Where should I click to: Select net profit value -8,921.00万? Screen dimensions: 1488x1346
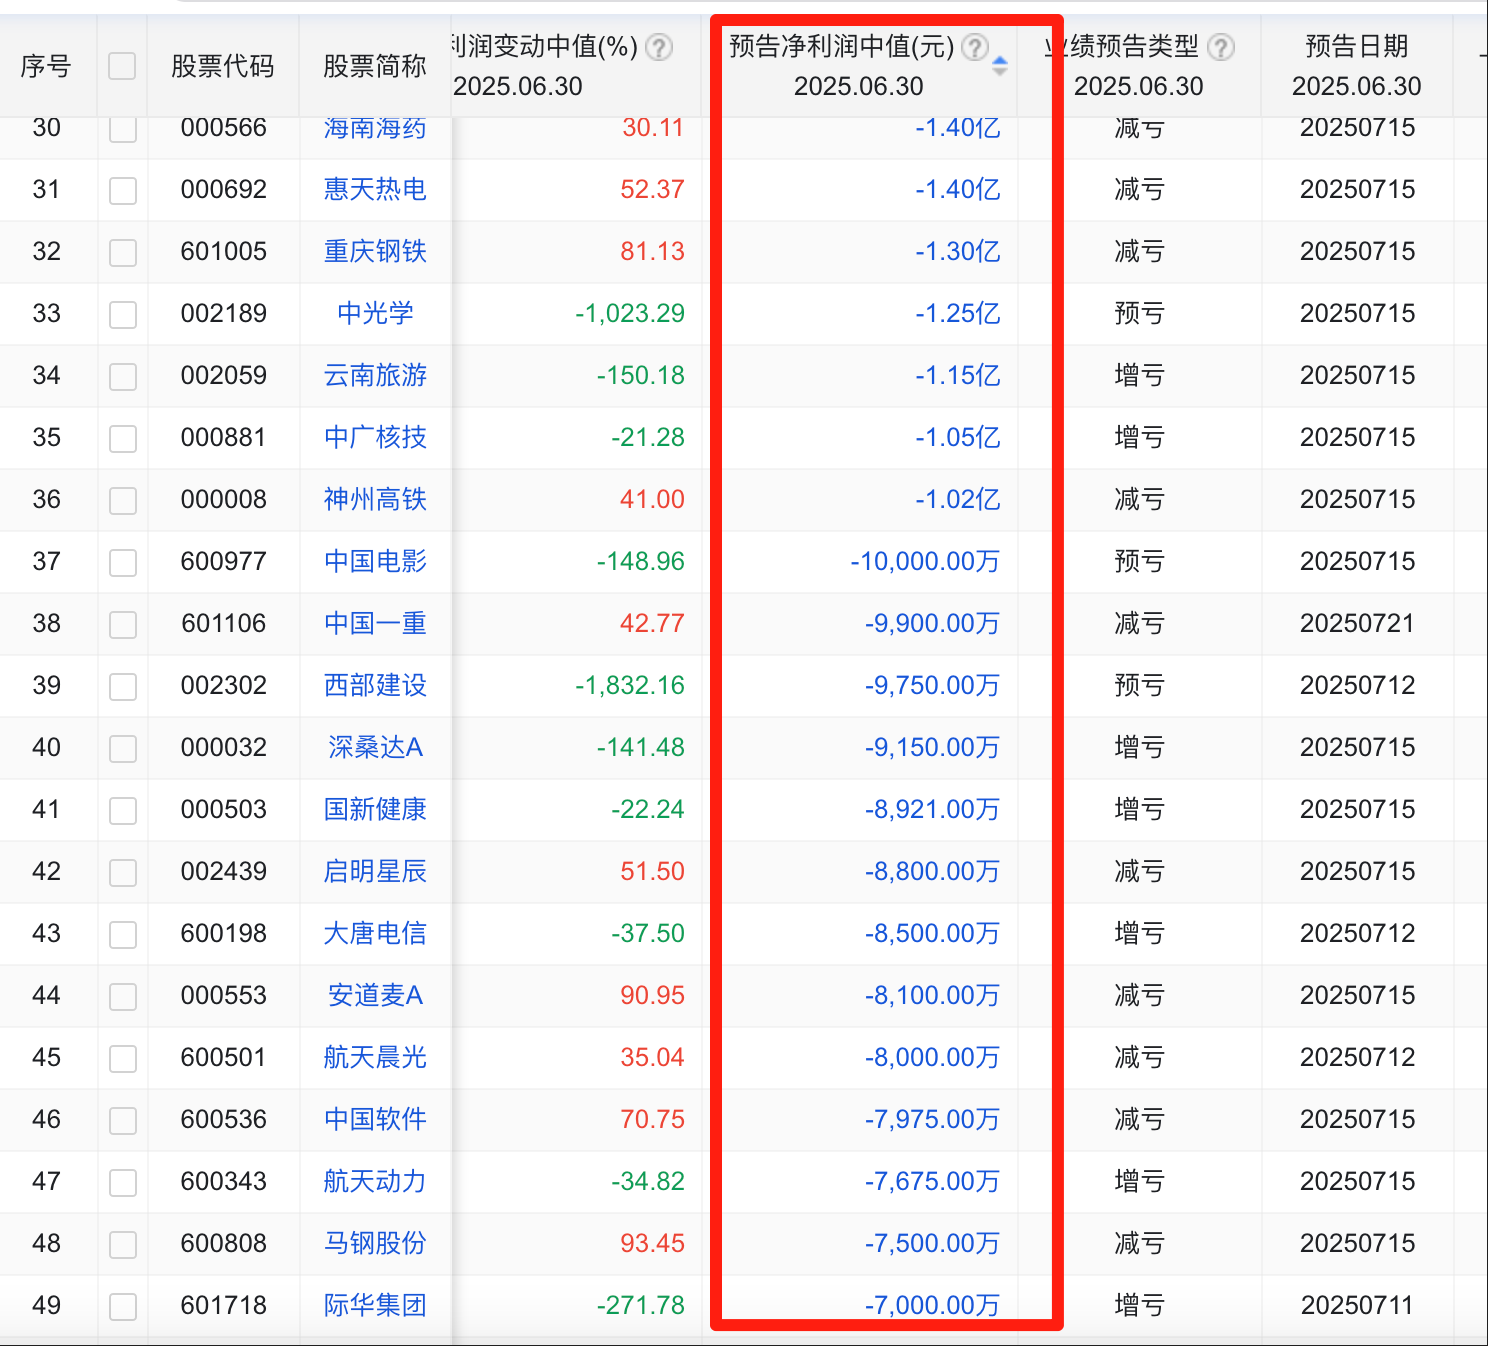(x=932, y=809)
